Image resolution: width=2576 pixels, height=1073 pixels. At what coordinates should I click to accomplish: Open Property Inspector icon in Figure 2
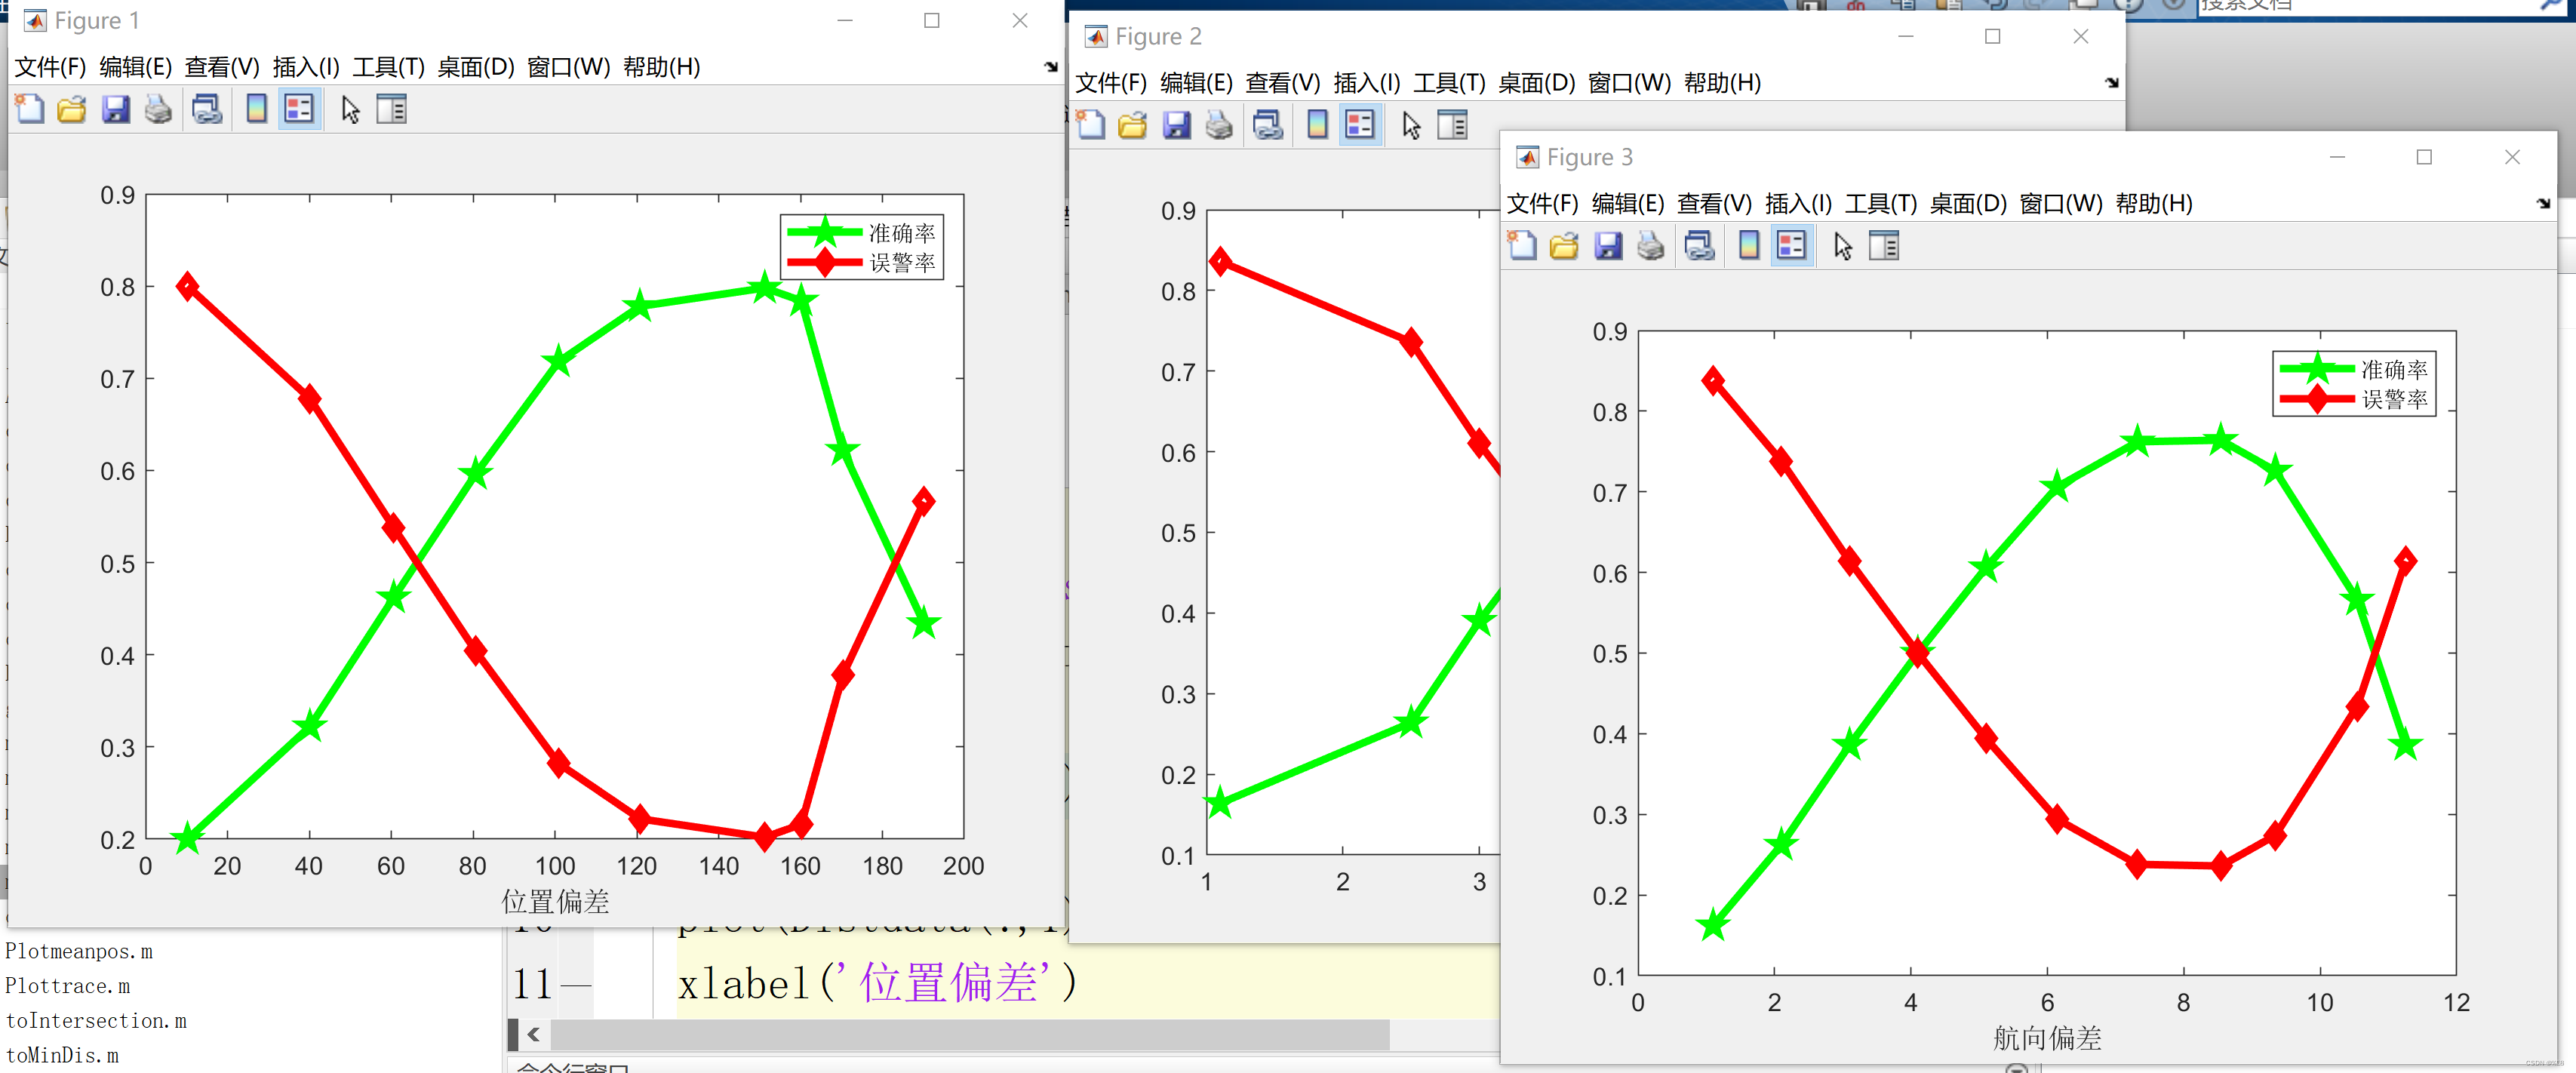(x=1452, y=125)
